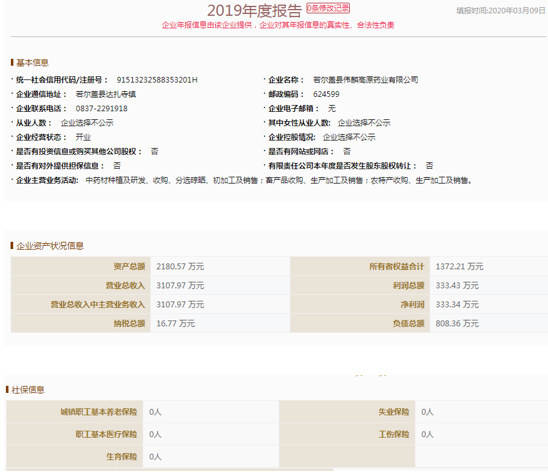Click the 纳税总额 label cell

pyautogui.click(x=81, y=323)
